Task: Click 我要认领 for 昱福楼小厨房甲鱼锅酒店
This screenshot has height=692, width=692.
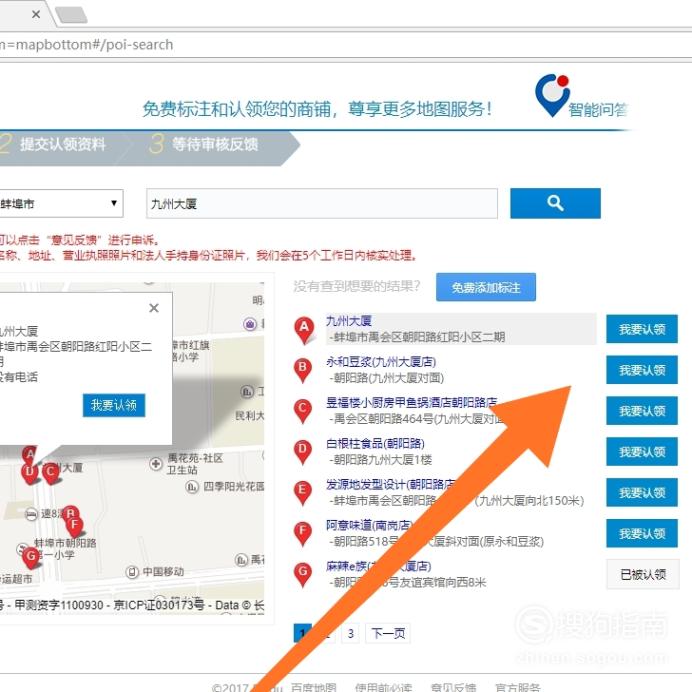Action: pyautogui.click(x=642, y=411)
